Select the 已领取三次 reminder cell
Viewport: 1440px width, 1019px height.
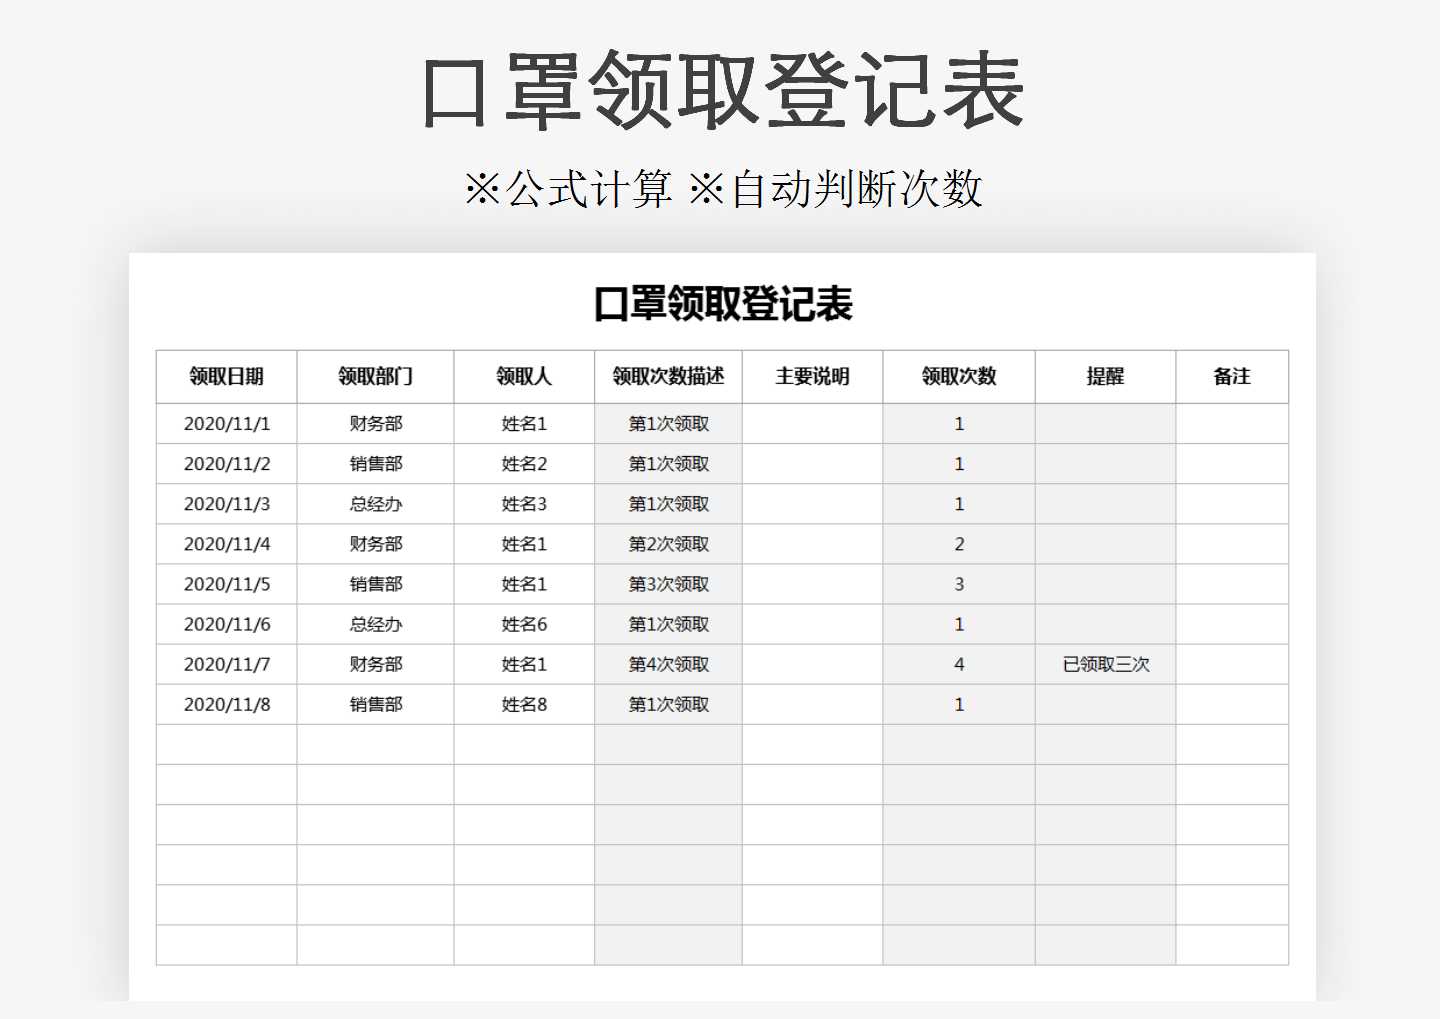point(1105,664)
